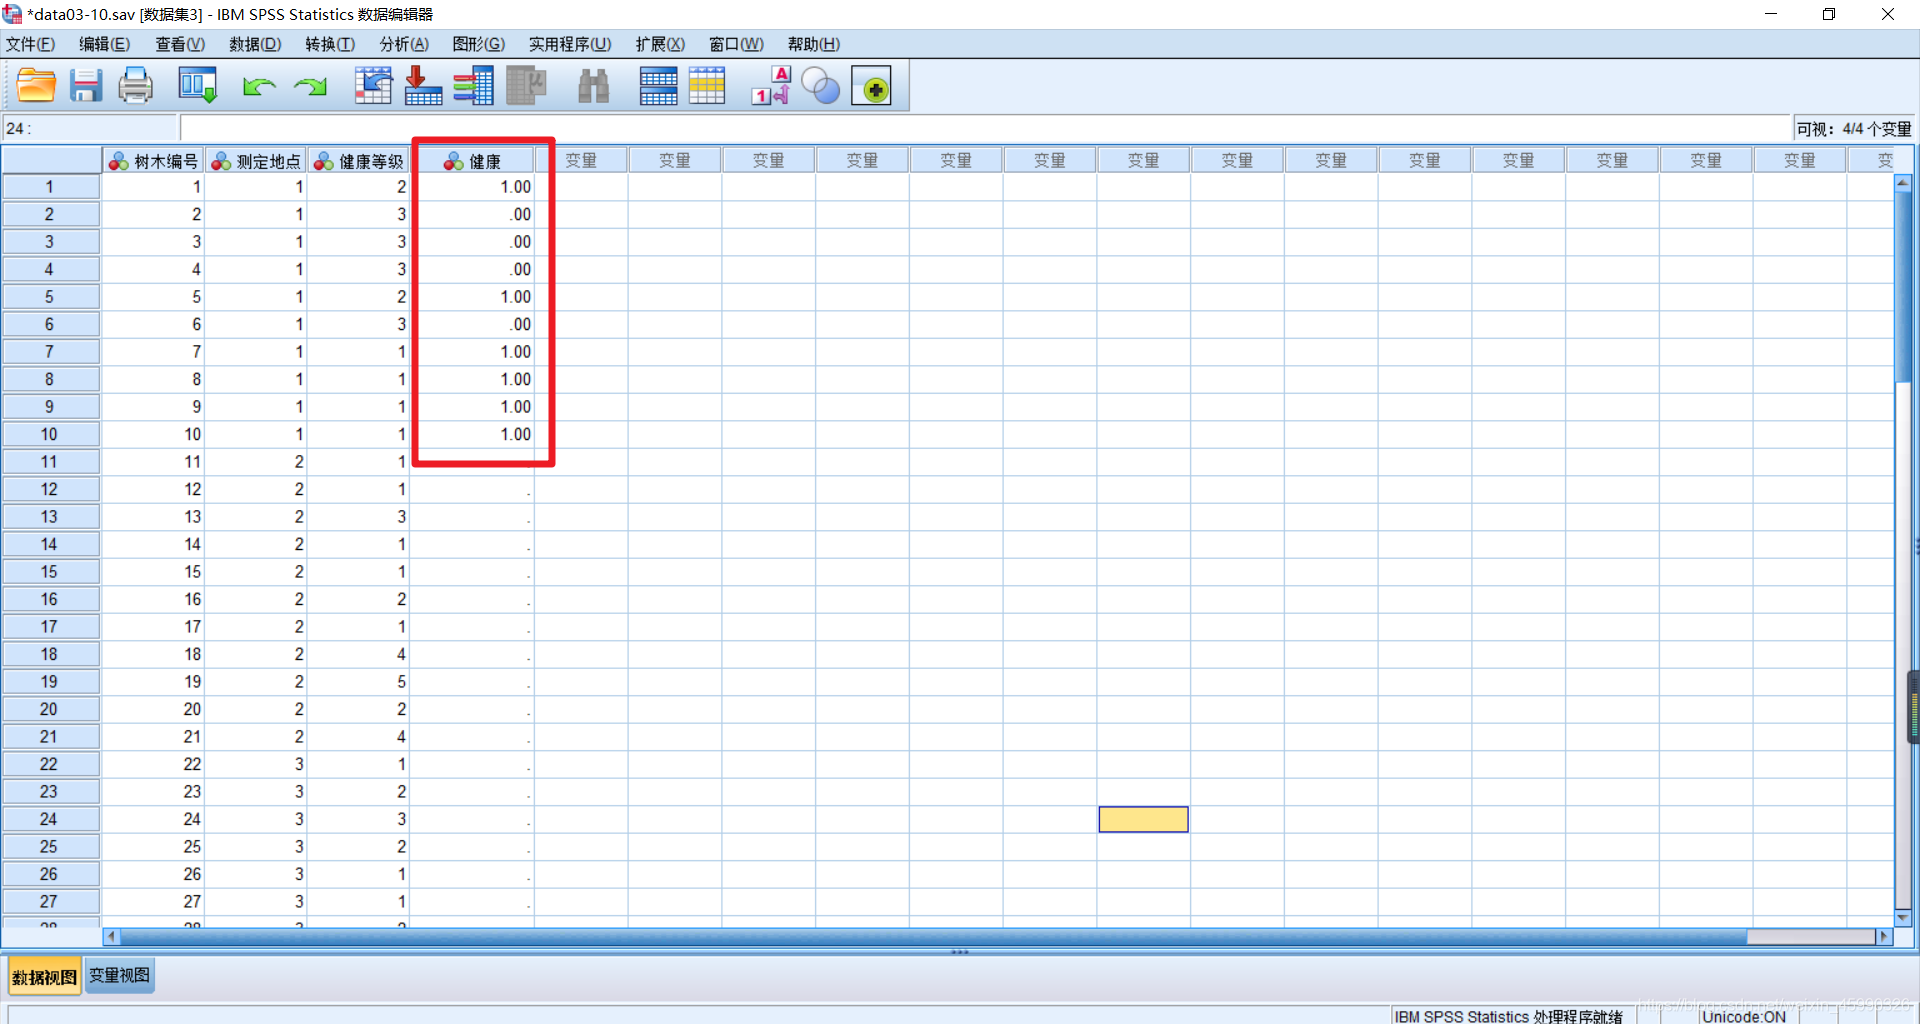Viewport: 1920px width, 1024px height.
Task: Click the missing 健康 cell in row 11
Action: click(473, 462)
